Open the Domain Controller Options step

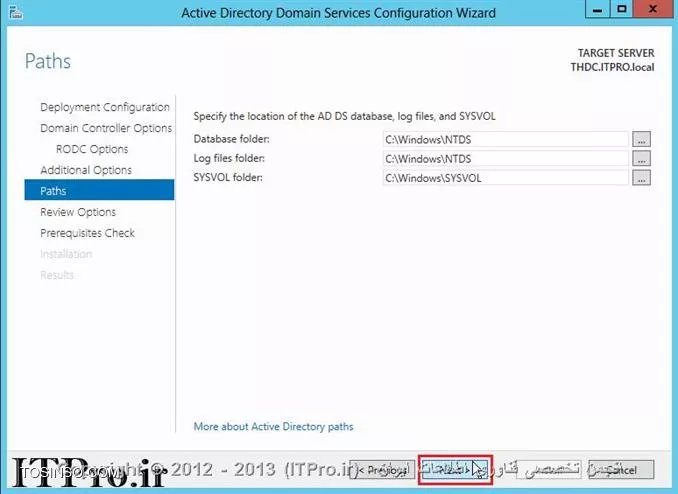coord(106,128)
